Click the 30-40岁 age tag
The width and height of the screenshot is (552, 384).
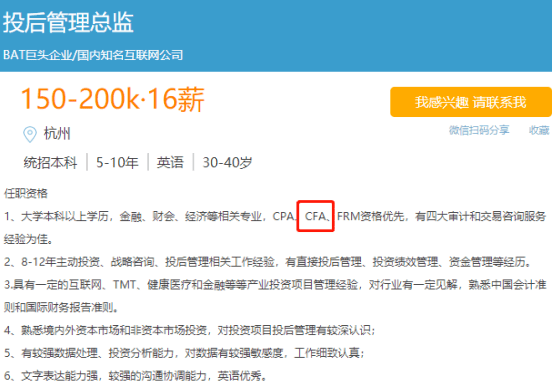(227, 163)
